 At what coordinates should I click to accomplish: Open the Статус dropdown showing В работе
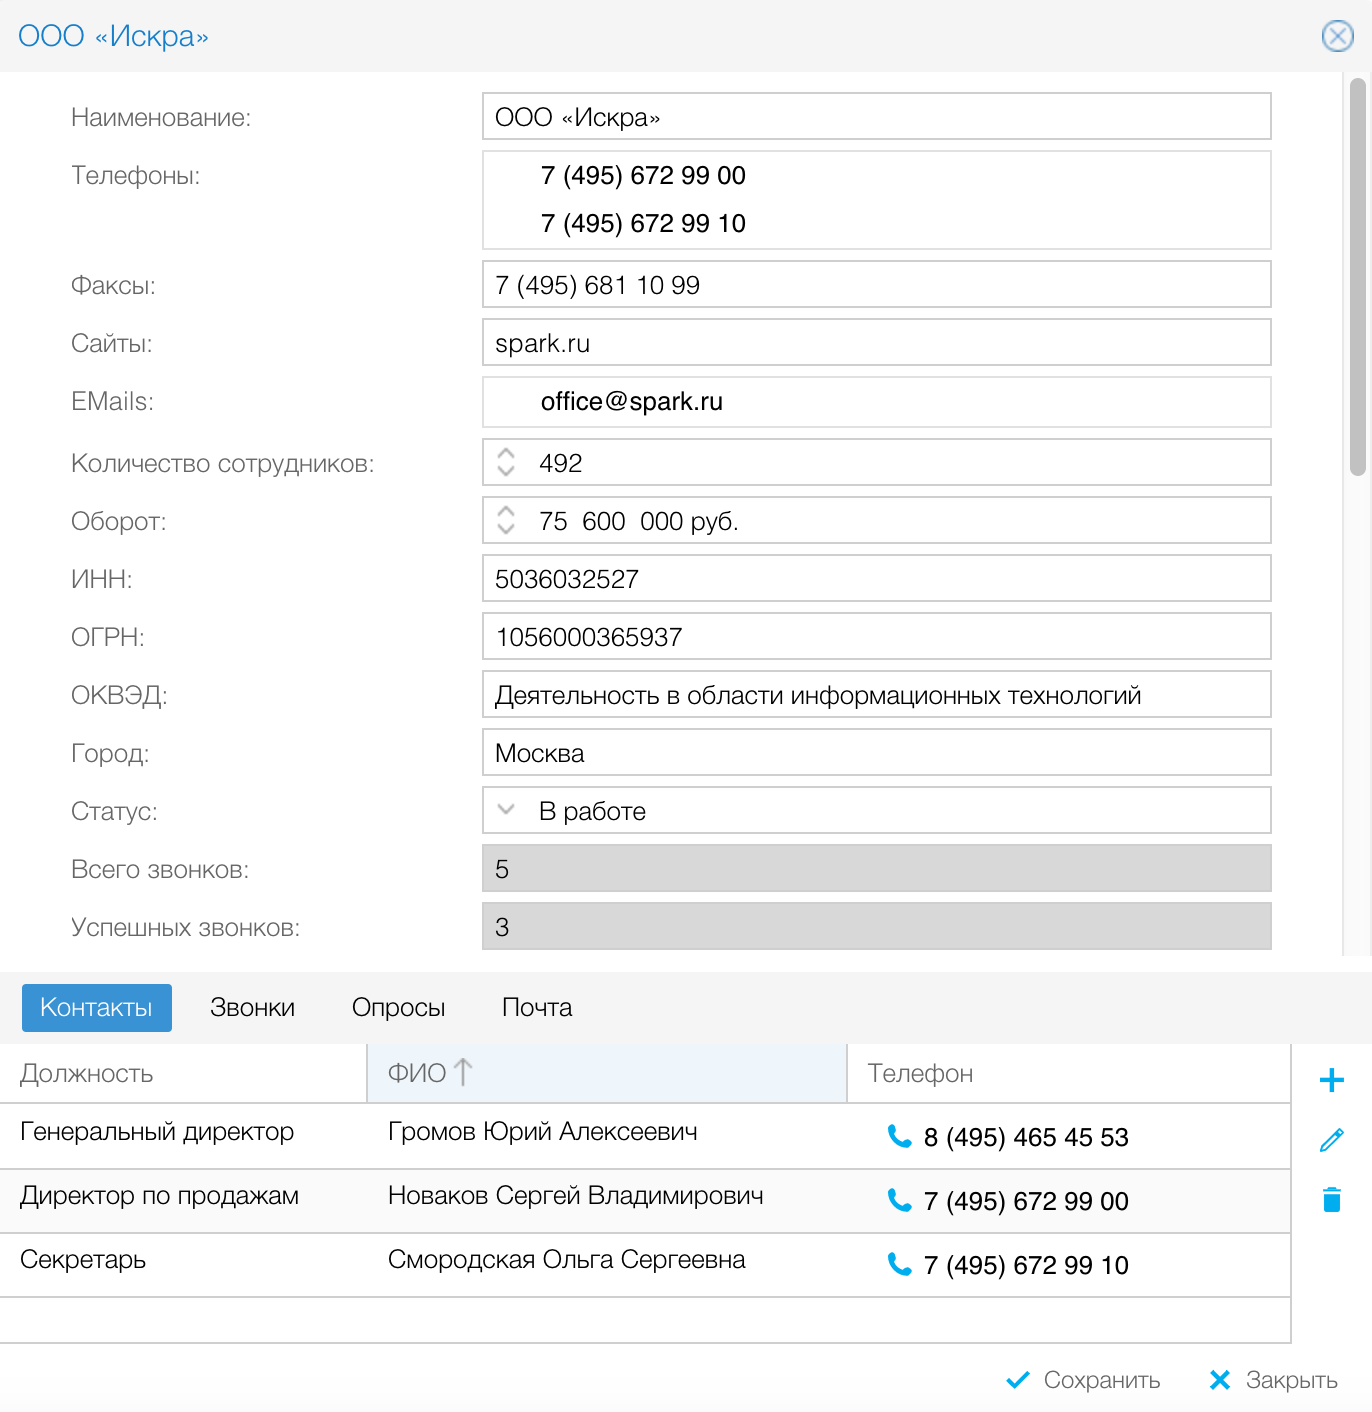coord(506,810)
